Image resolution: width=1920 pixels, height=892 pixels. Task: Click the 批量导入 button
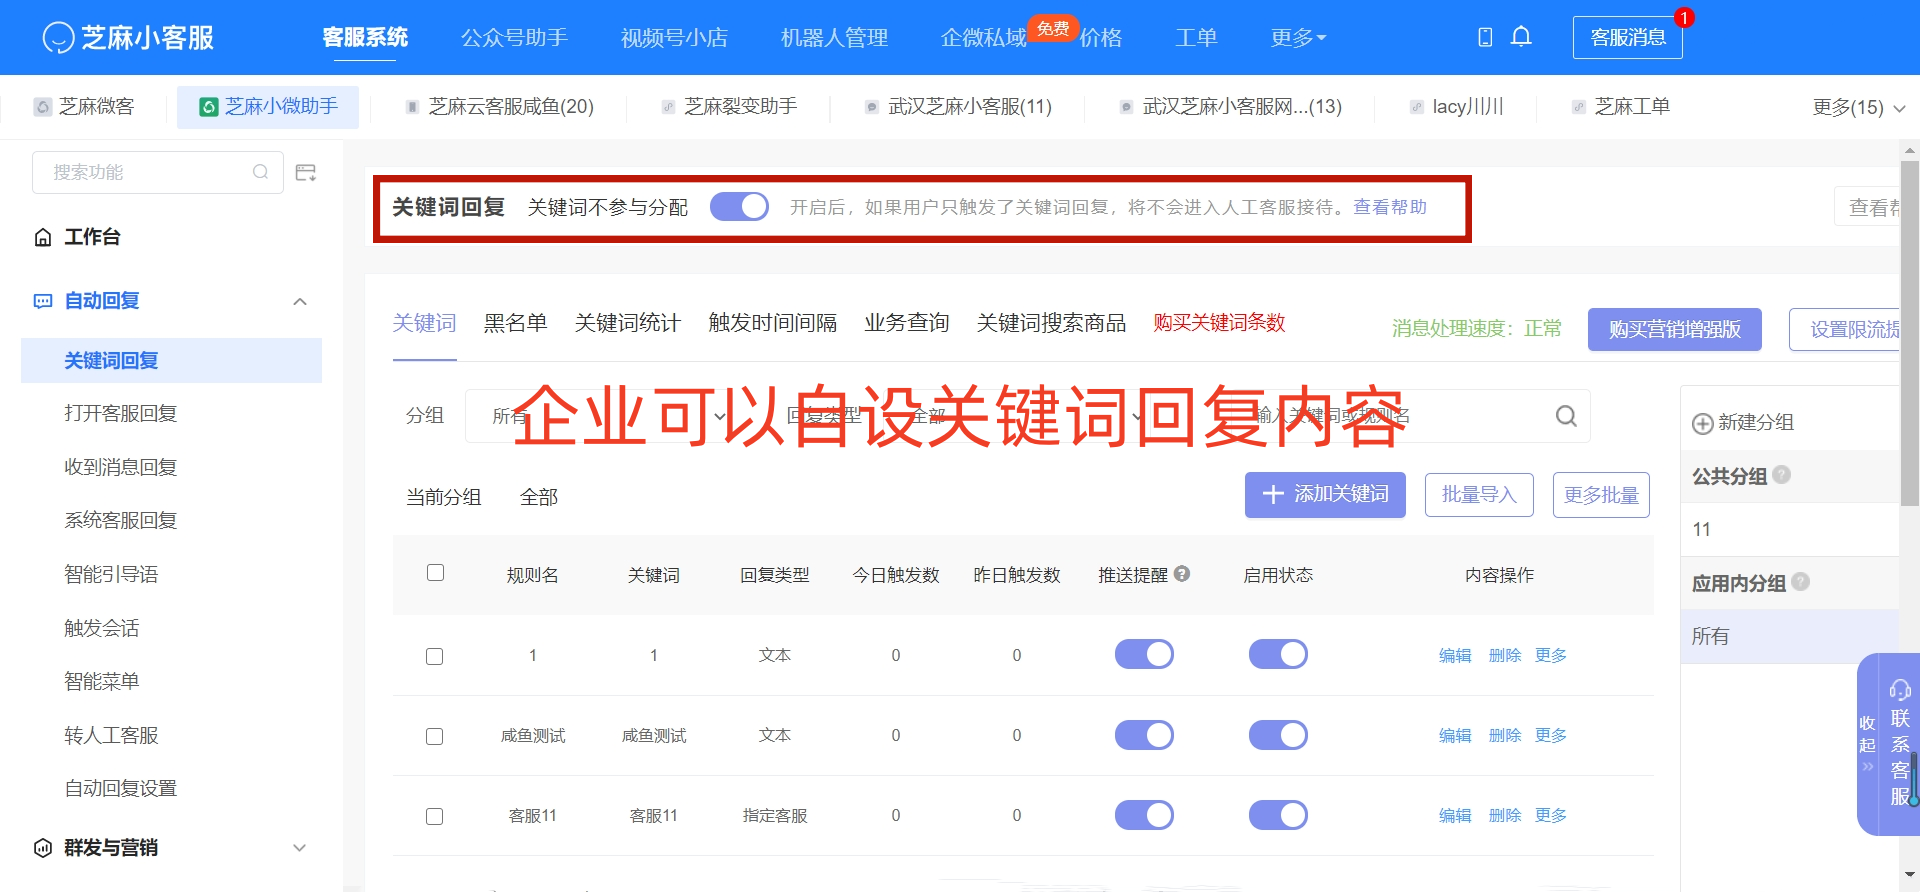tap(1479, 495)
